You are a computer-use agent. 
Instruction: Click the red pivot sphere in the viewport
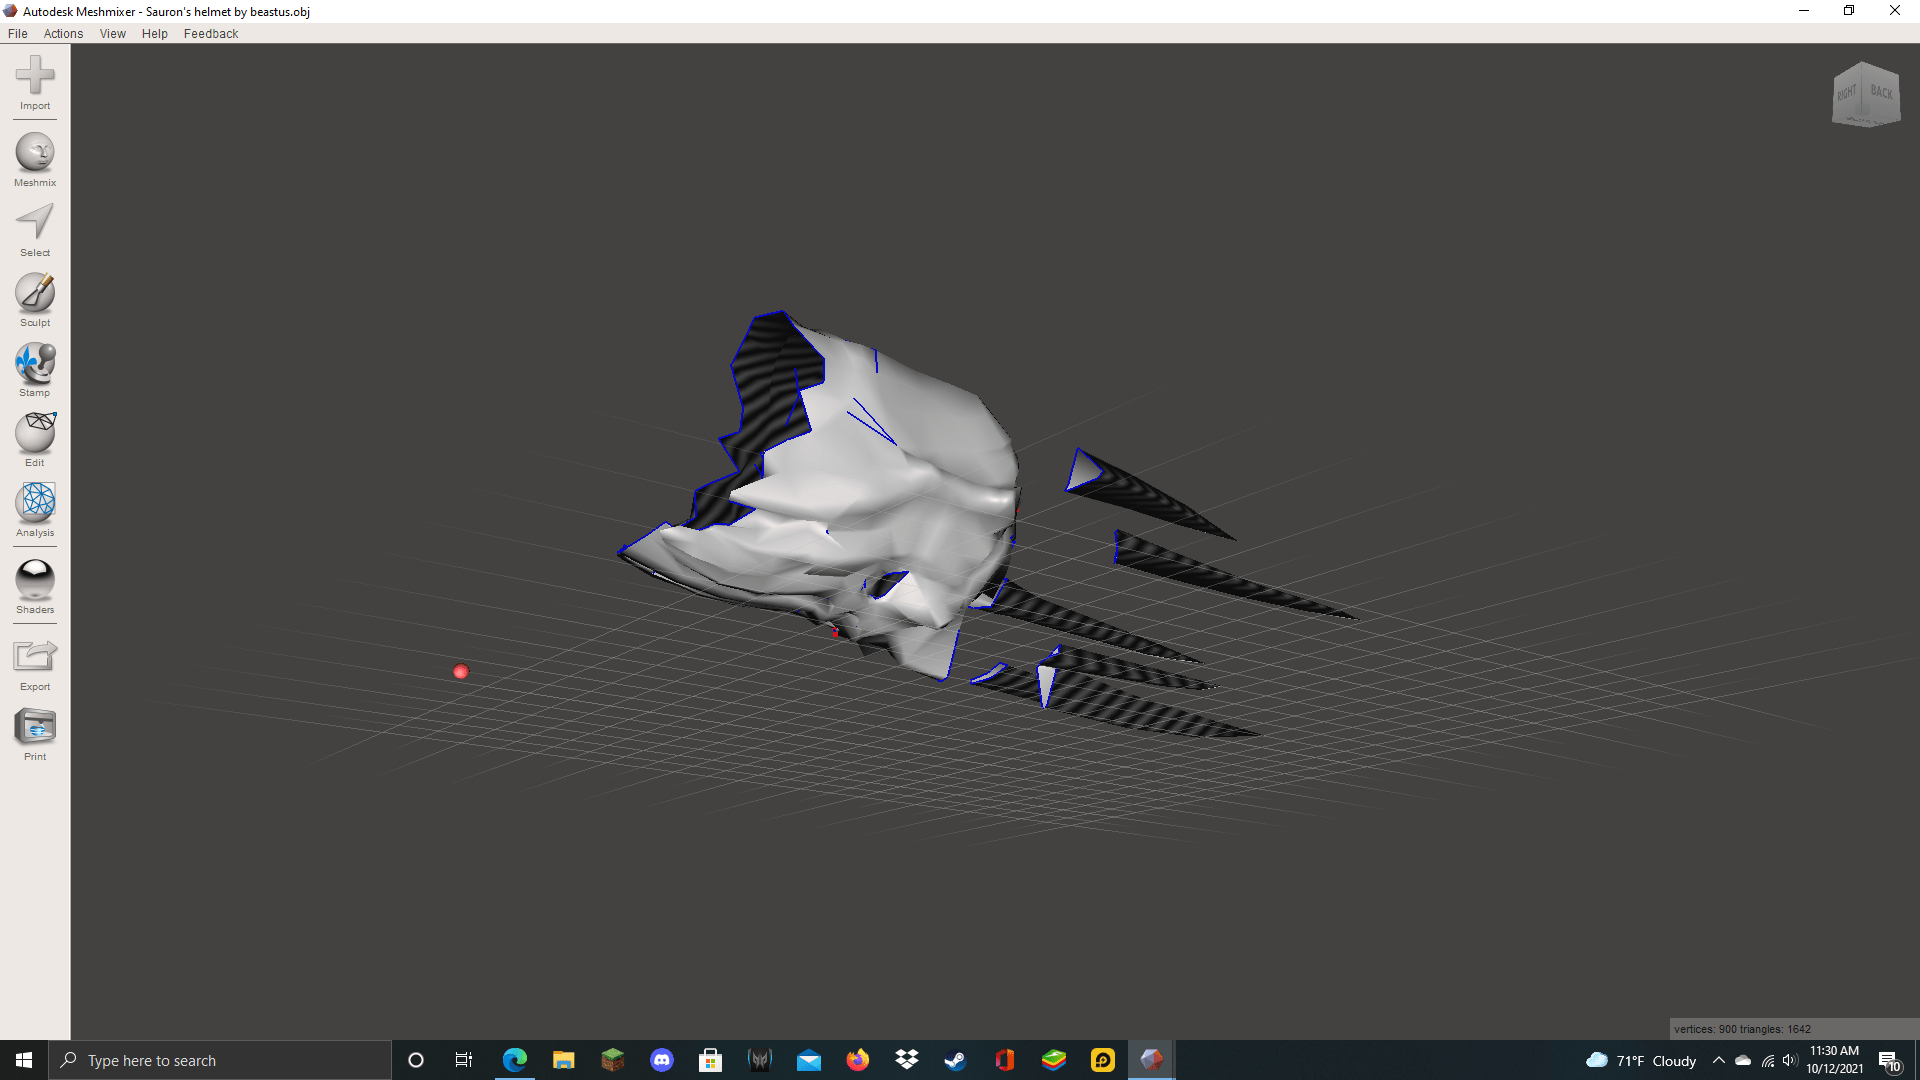[x=460, y=672]
